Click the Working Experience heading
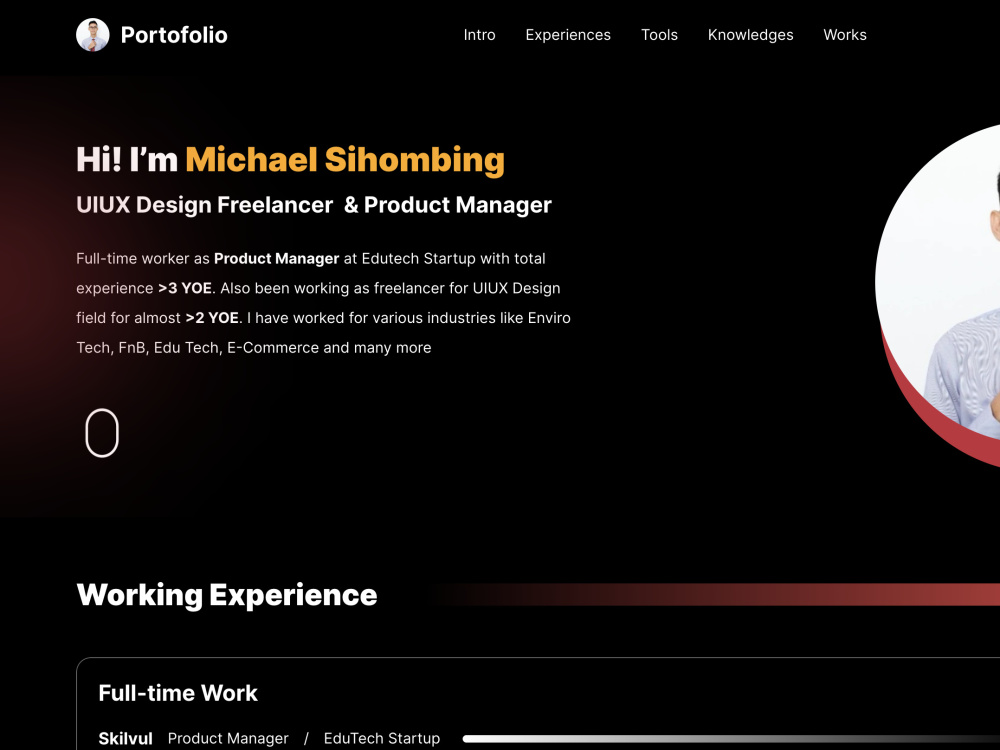The width and height of the screenshot is (1000, 750). point(226,595)
